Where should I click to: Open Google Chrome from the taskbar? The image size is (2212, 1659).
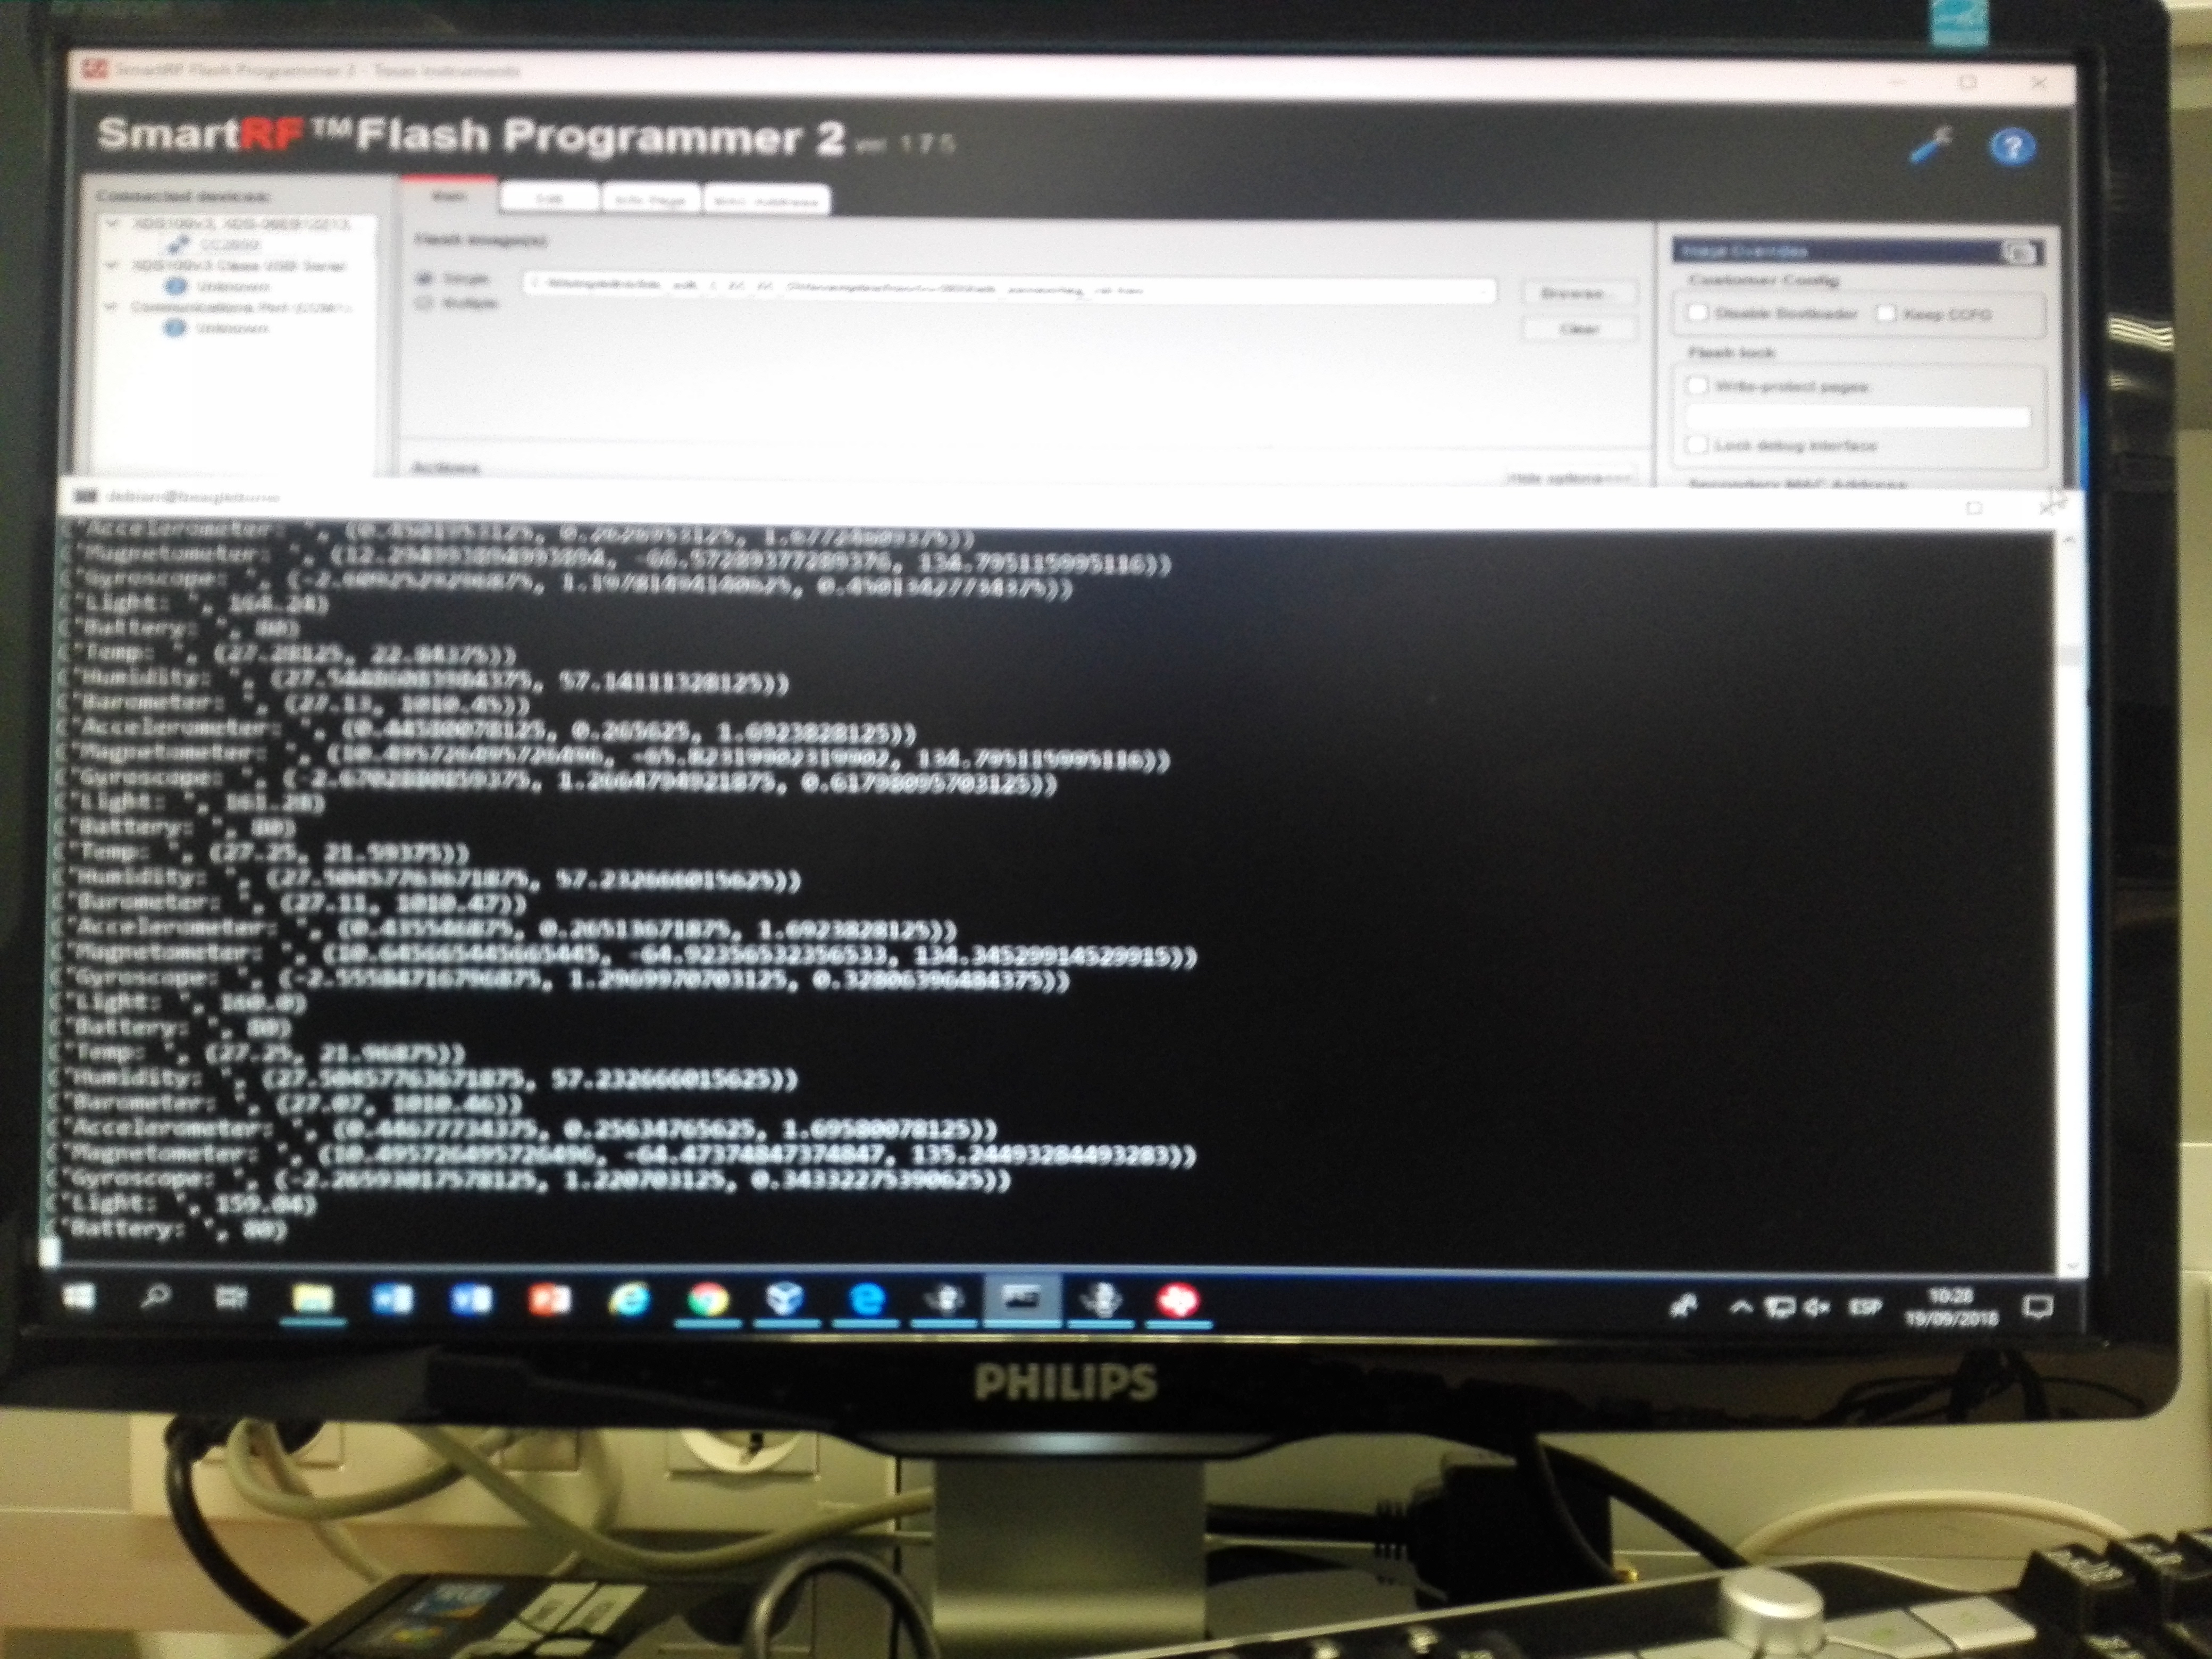pyautogui.click(x=708, y=1300)
